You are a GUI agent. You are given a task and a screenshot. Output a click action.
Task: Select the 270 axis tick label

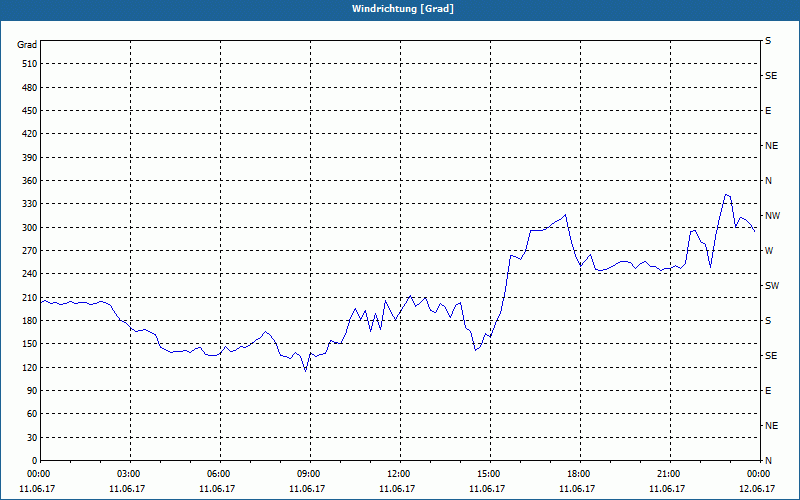coord(30,251)
